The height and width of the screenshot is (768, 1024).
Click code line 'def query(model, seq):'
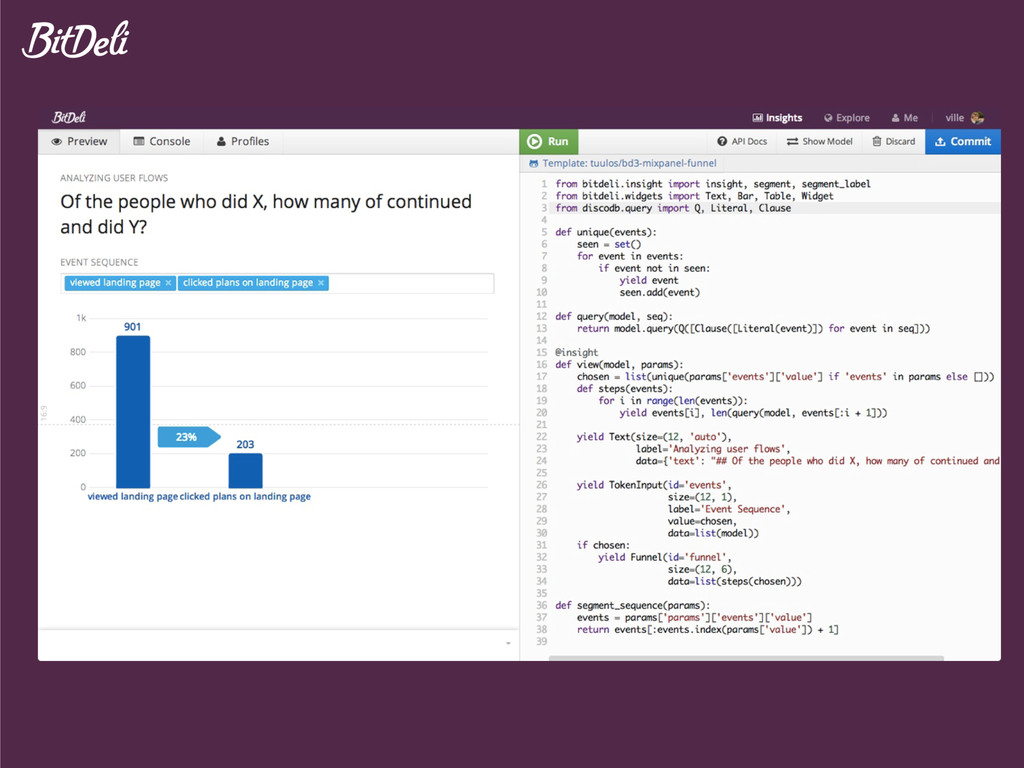[x=613, y=316]
